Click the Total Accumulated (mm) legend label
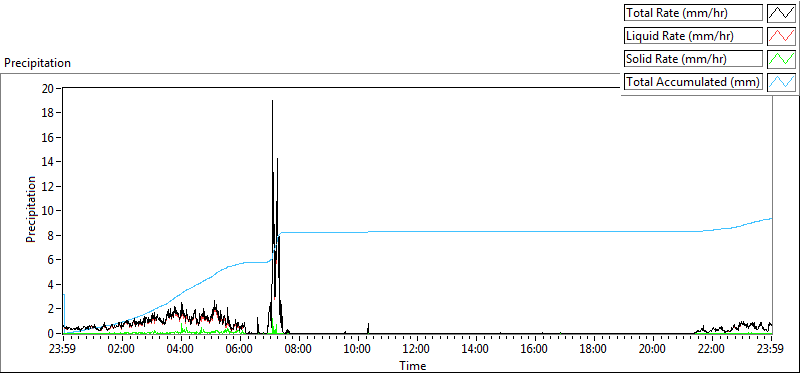This screenshot has width=800, height=373. (x=694, y=82)
